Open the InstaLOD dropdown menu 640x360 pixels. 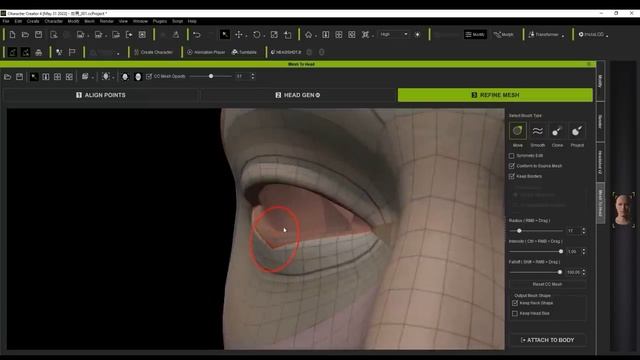click(x=593, y=35)
